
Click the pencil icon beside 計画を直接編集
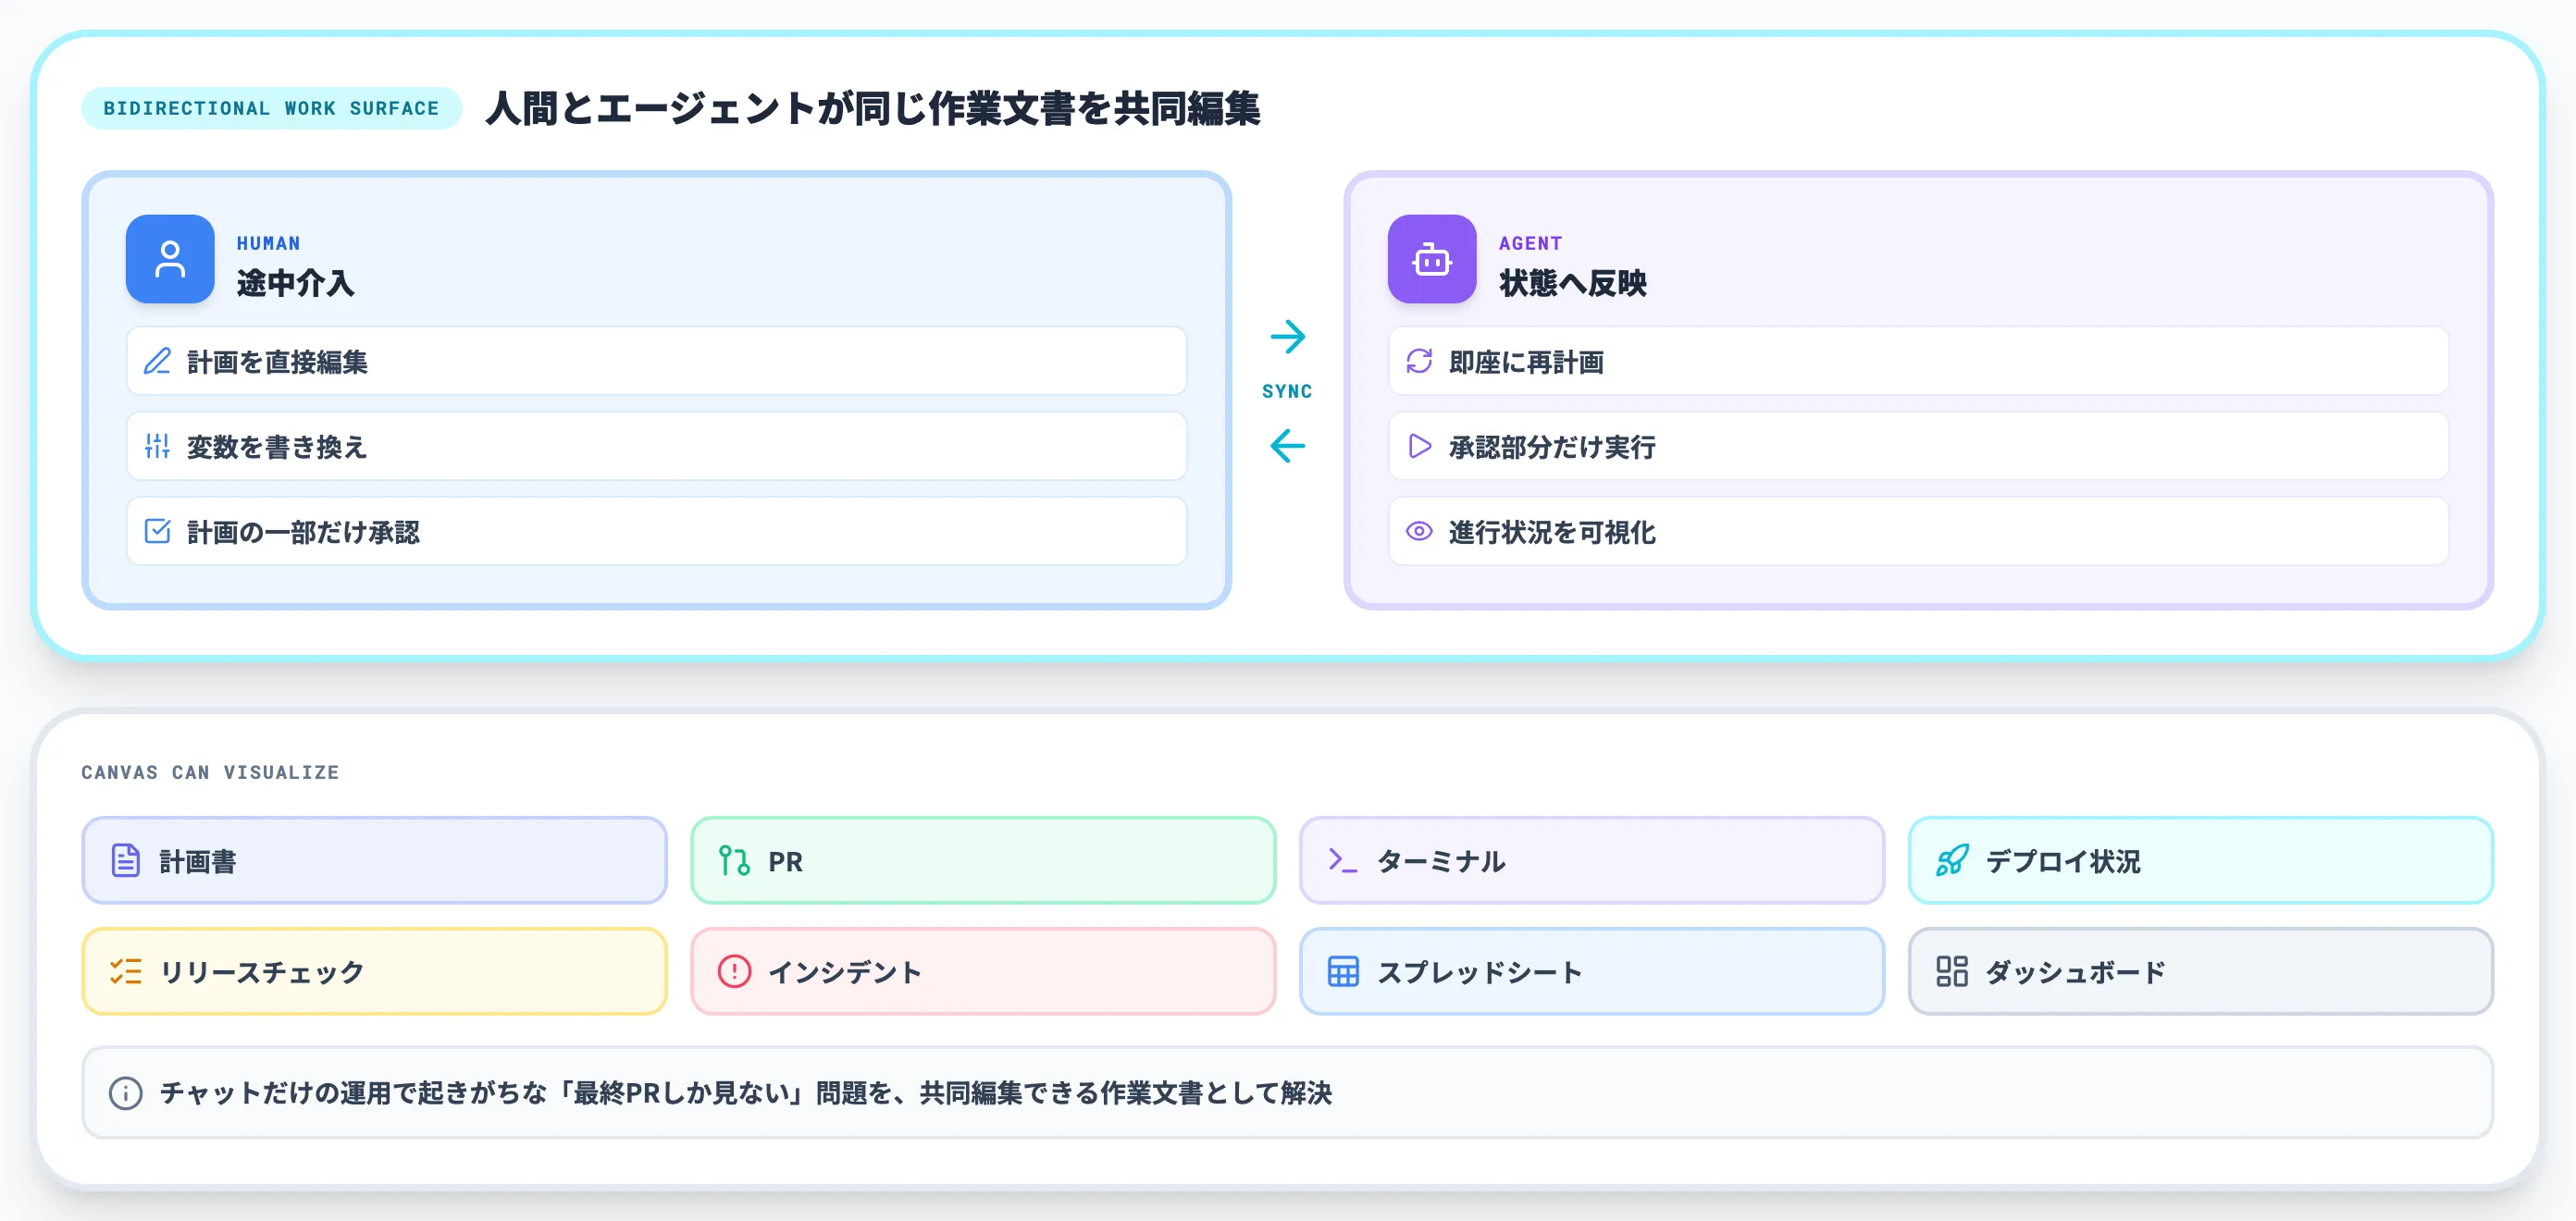(x=157, y=361)
